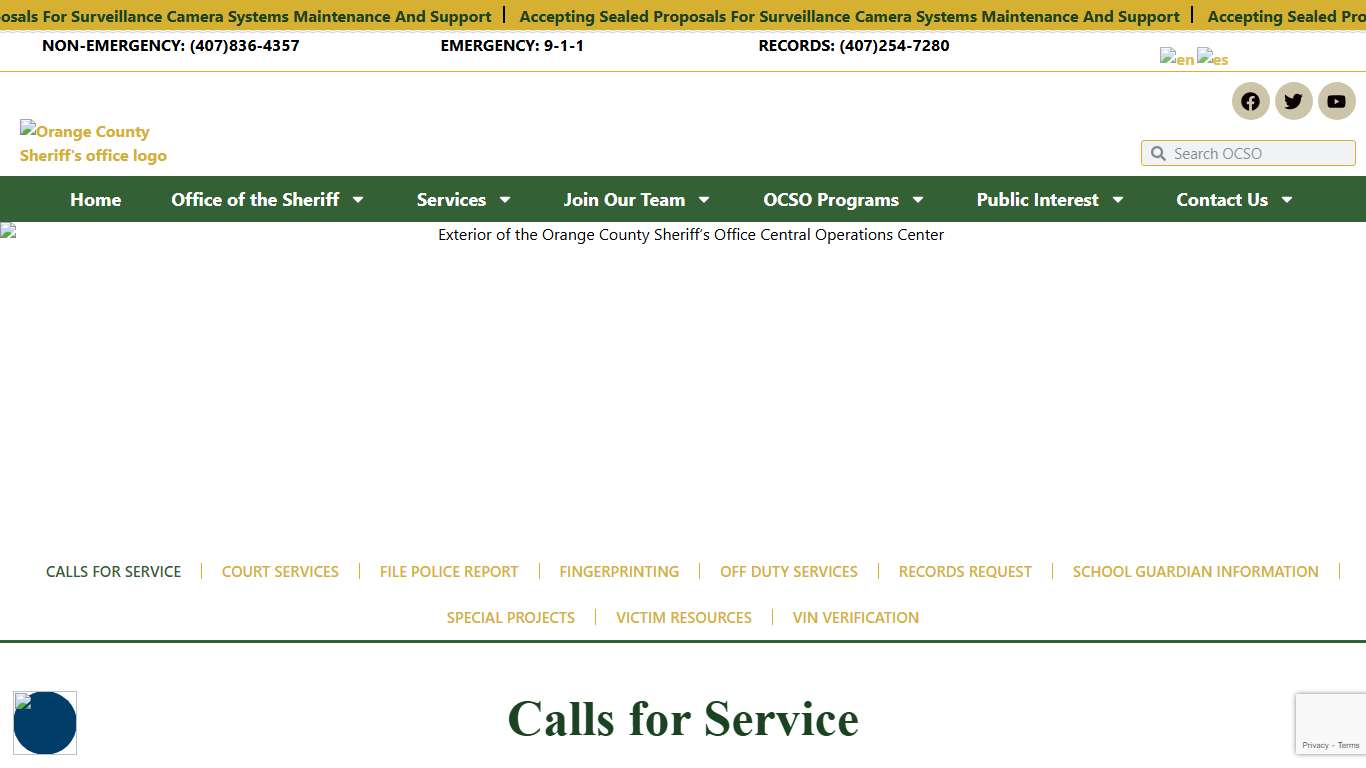Open the Office of the Sheriff menu
Screen dimensions: 1366x768
click(267, 199)
